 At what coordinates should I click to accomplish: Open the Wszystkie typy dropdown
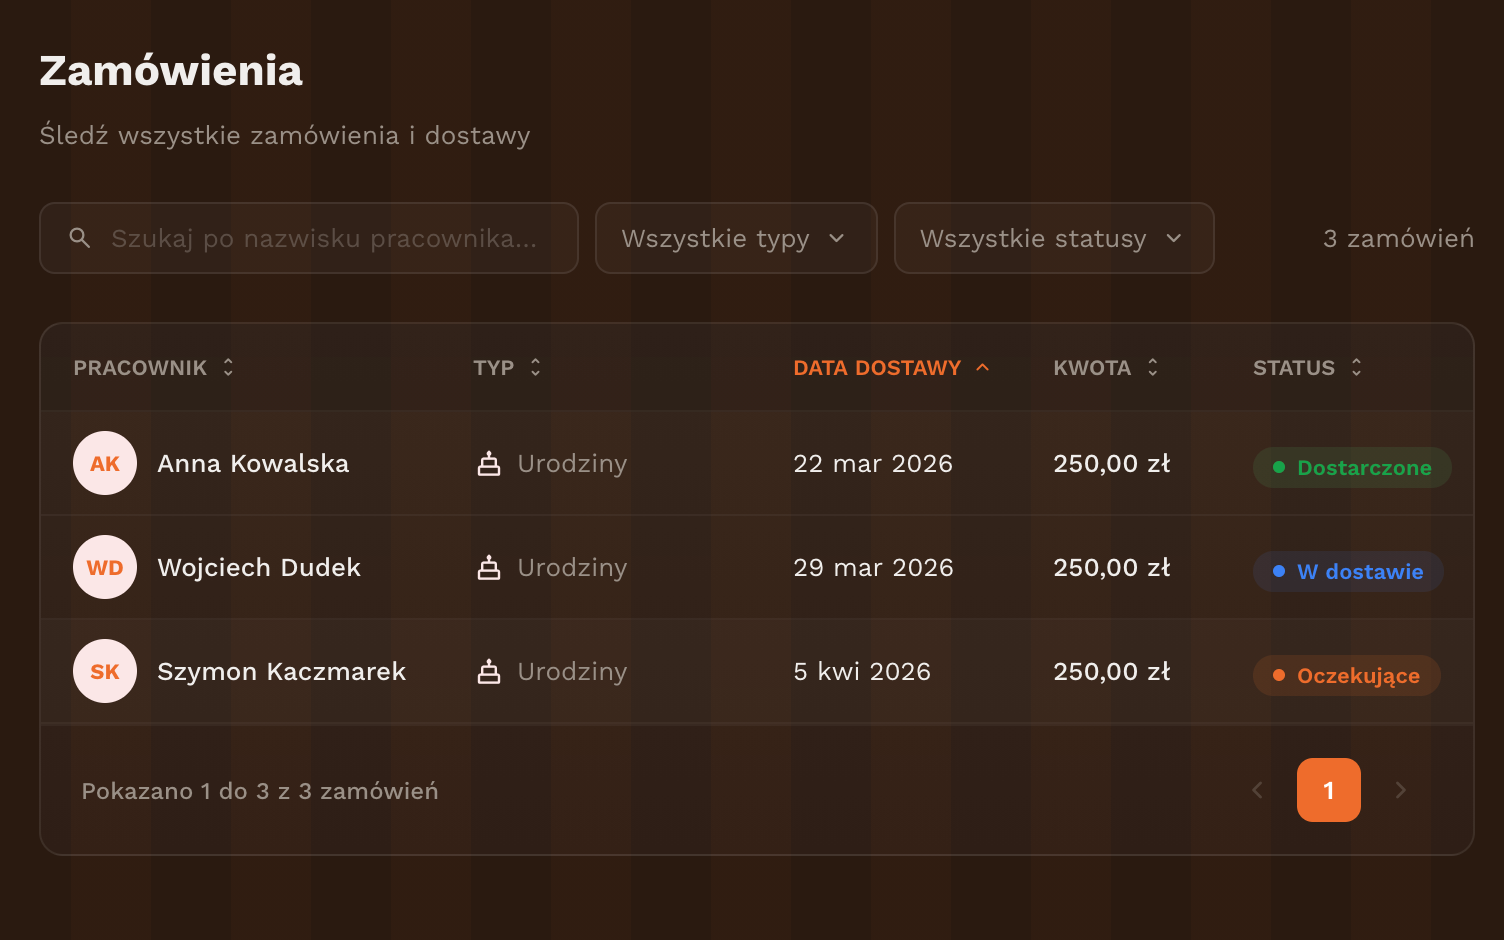(735, 238)
